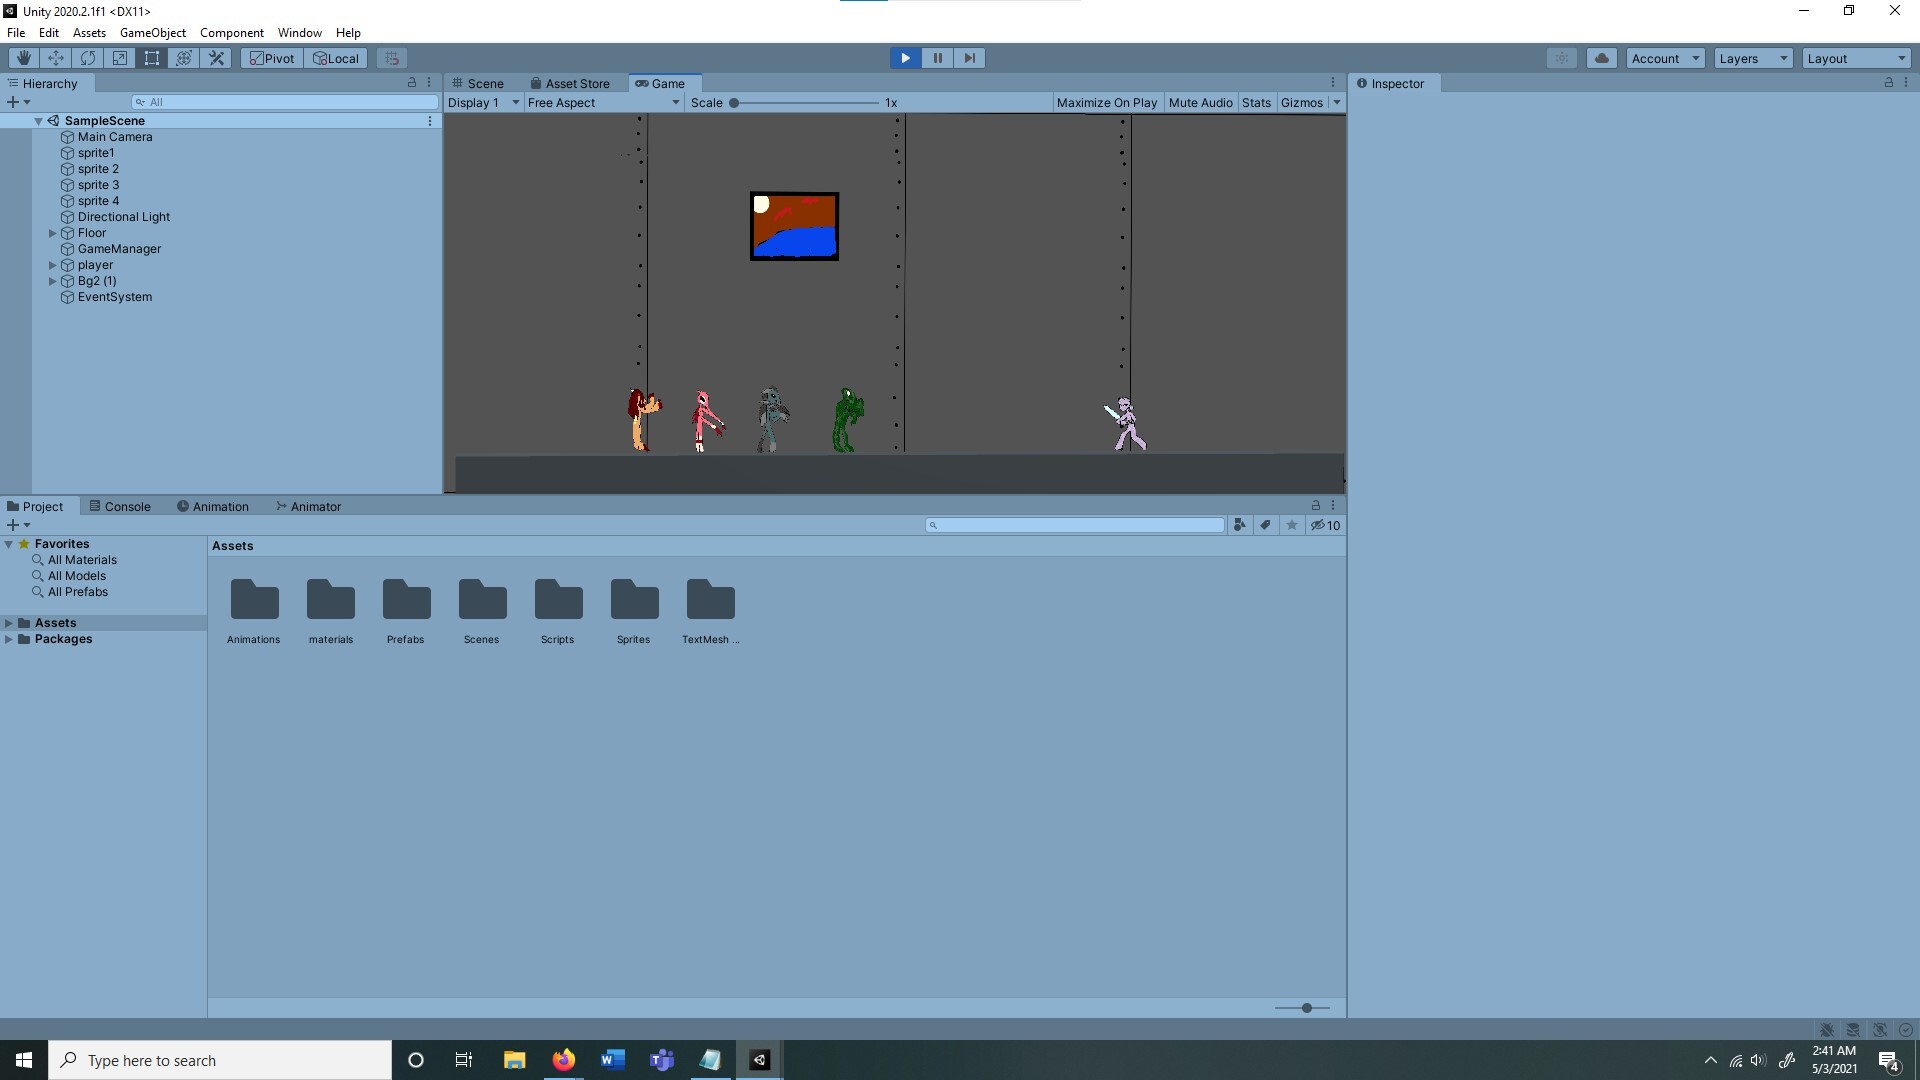Viewport: 1920px width, 1080px height.
Task: Open the cloud services icon
Action: (1601, 58)
